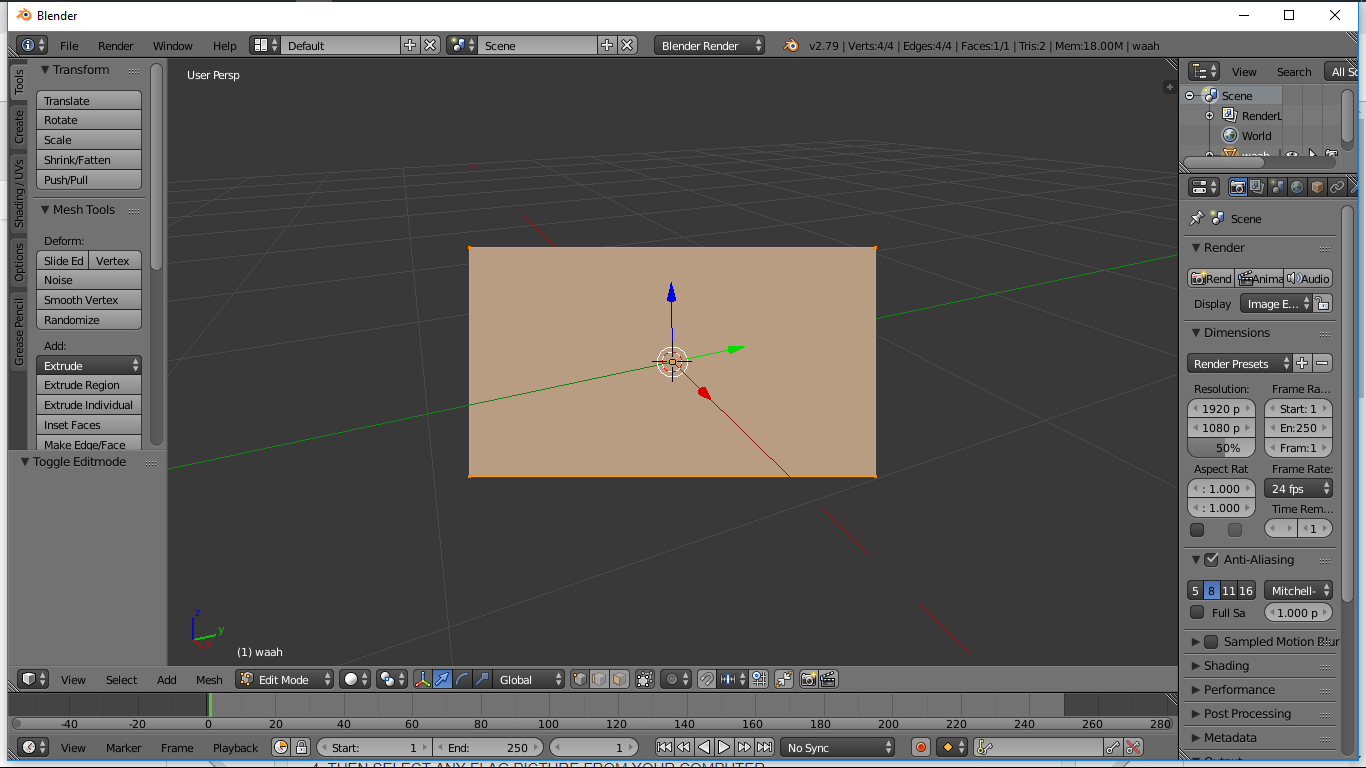This screenshot has width=1366, height=768.
Task: Jump to the timeline start frame
Action: coord(664,747)
